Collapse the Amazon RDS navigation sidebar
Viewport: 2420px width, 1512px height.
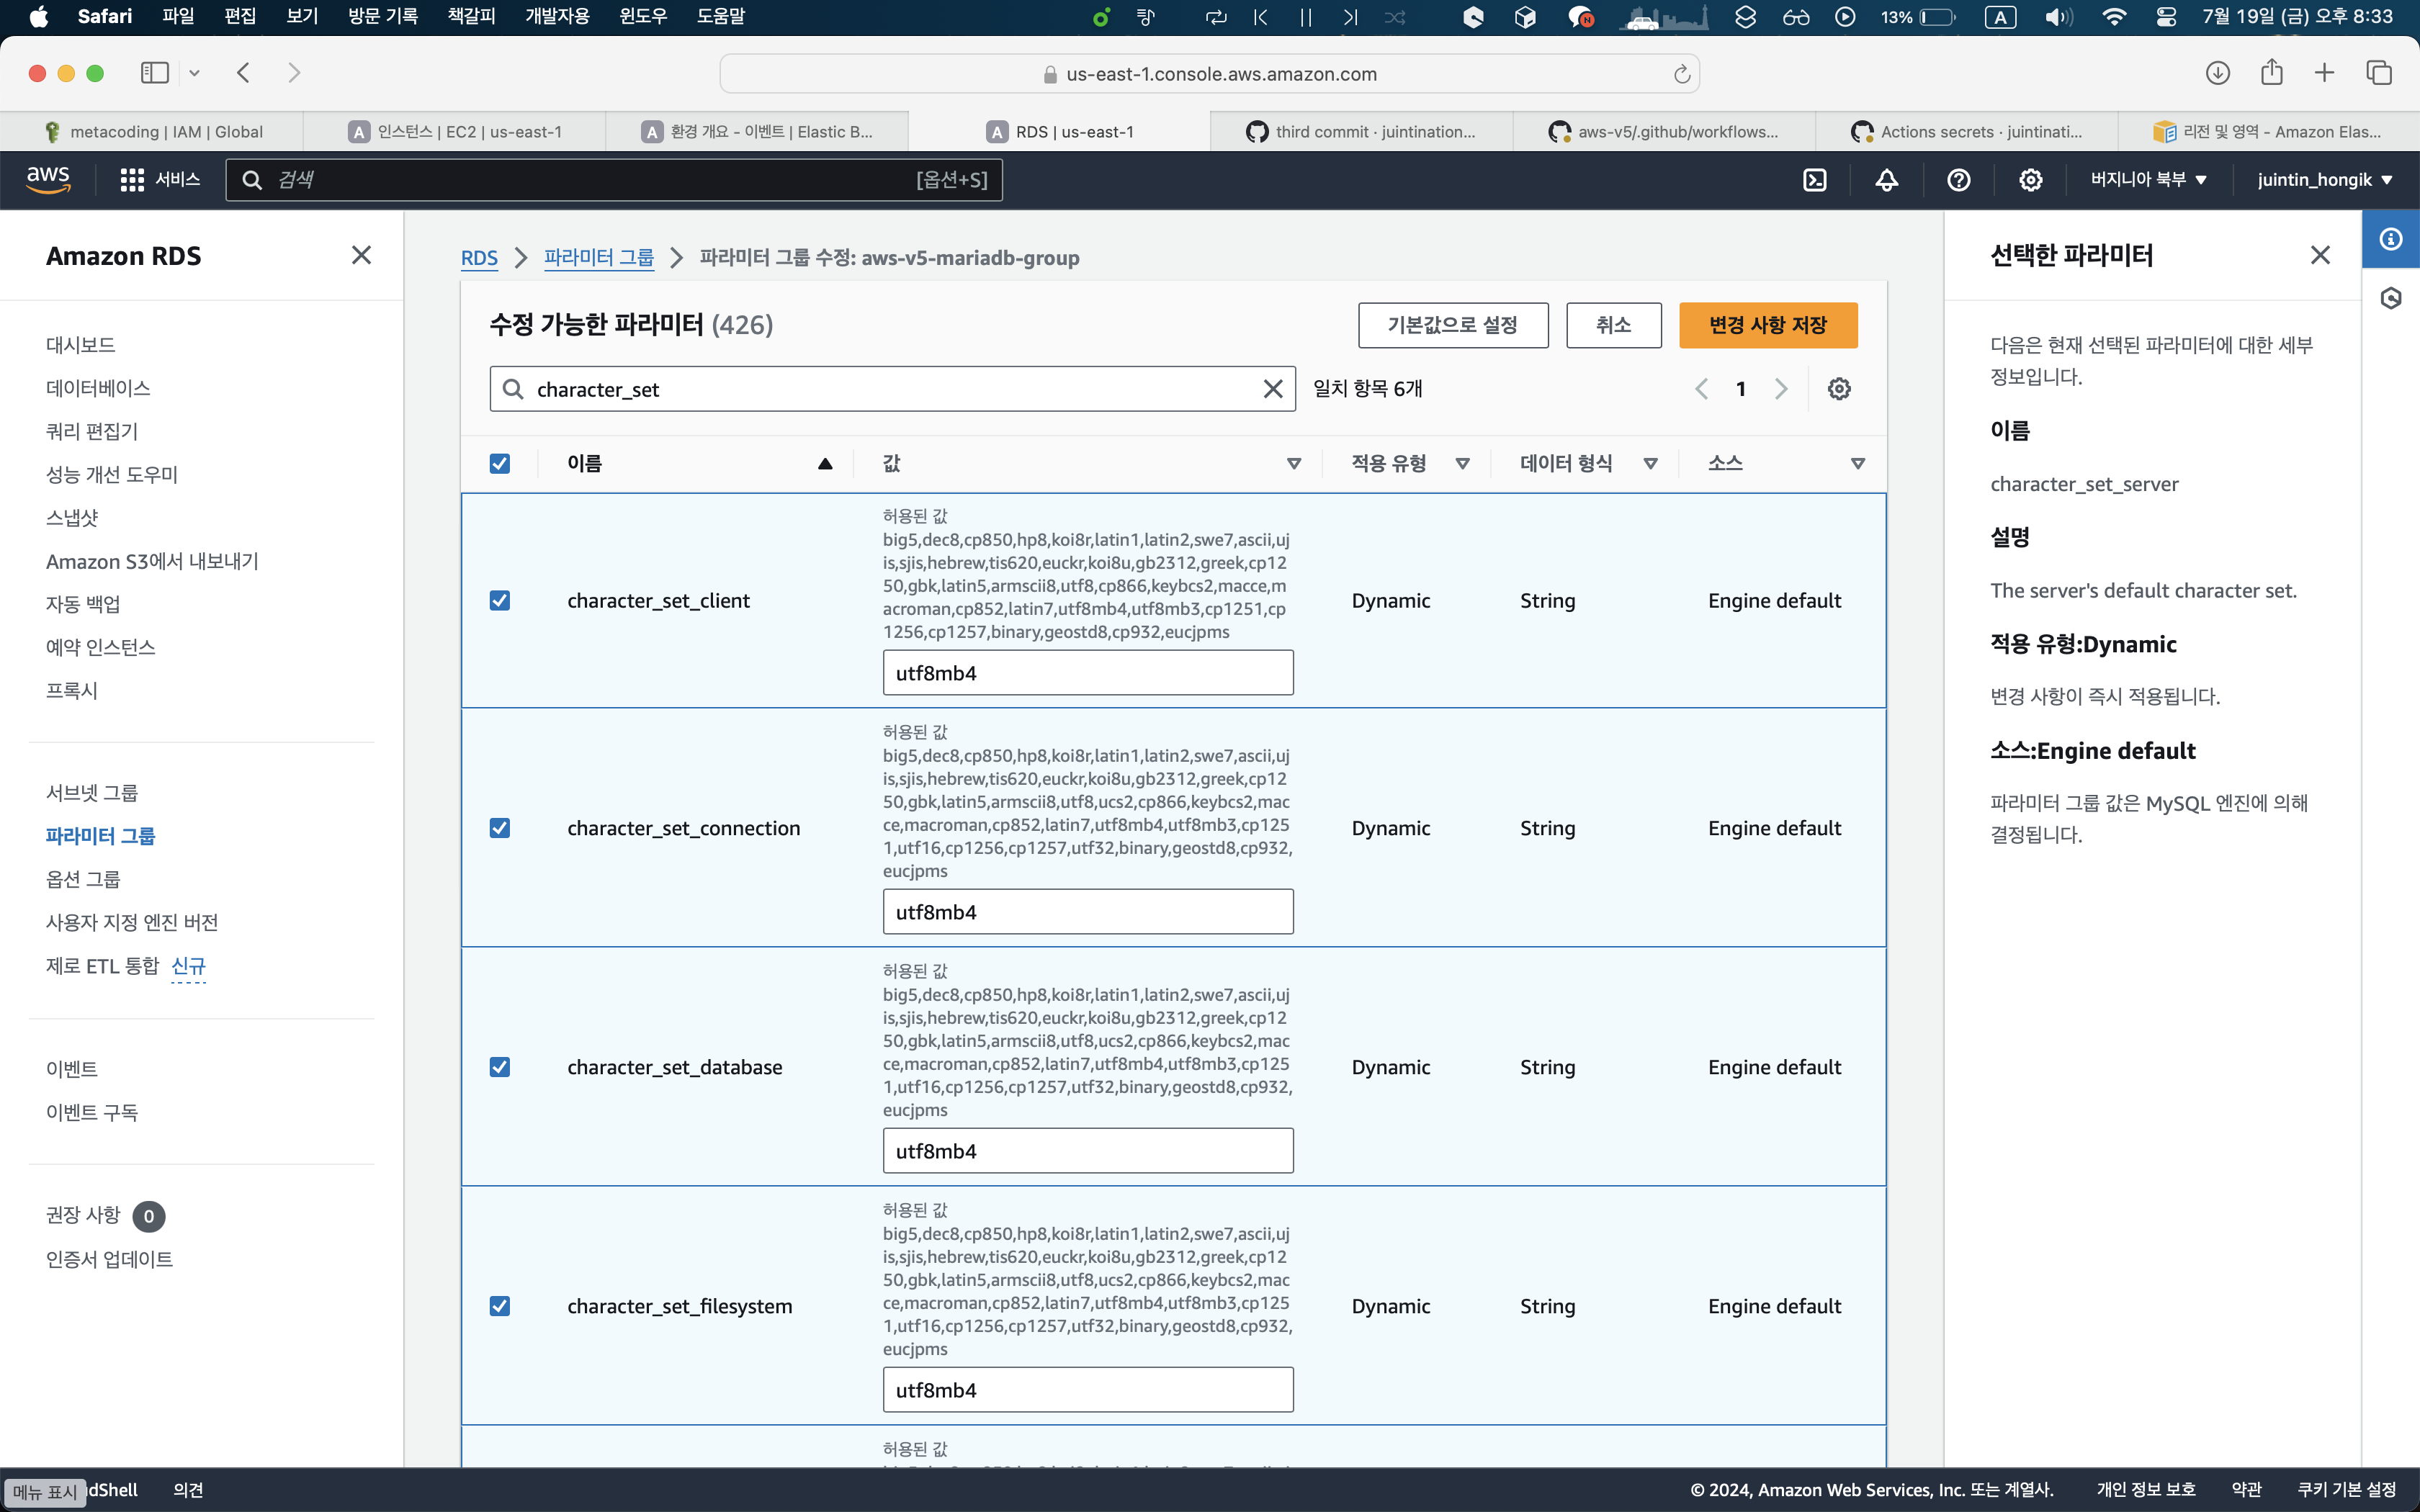pyautogui.click(x=361, y=256)
